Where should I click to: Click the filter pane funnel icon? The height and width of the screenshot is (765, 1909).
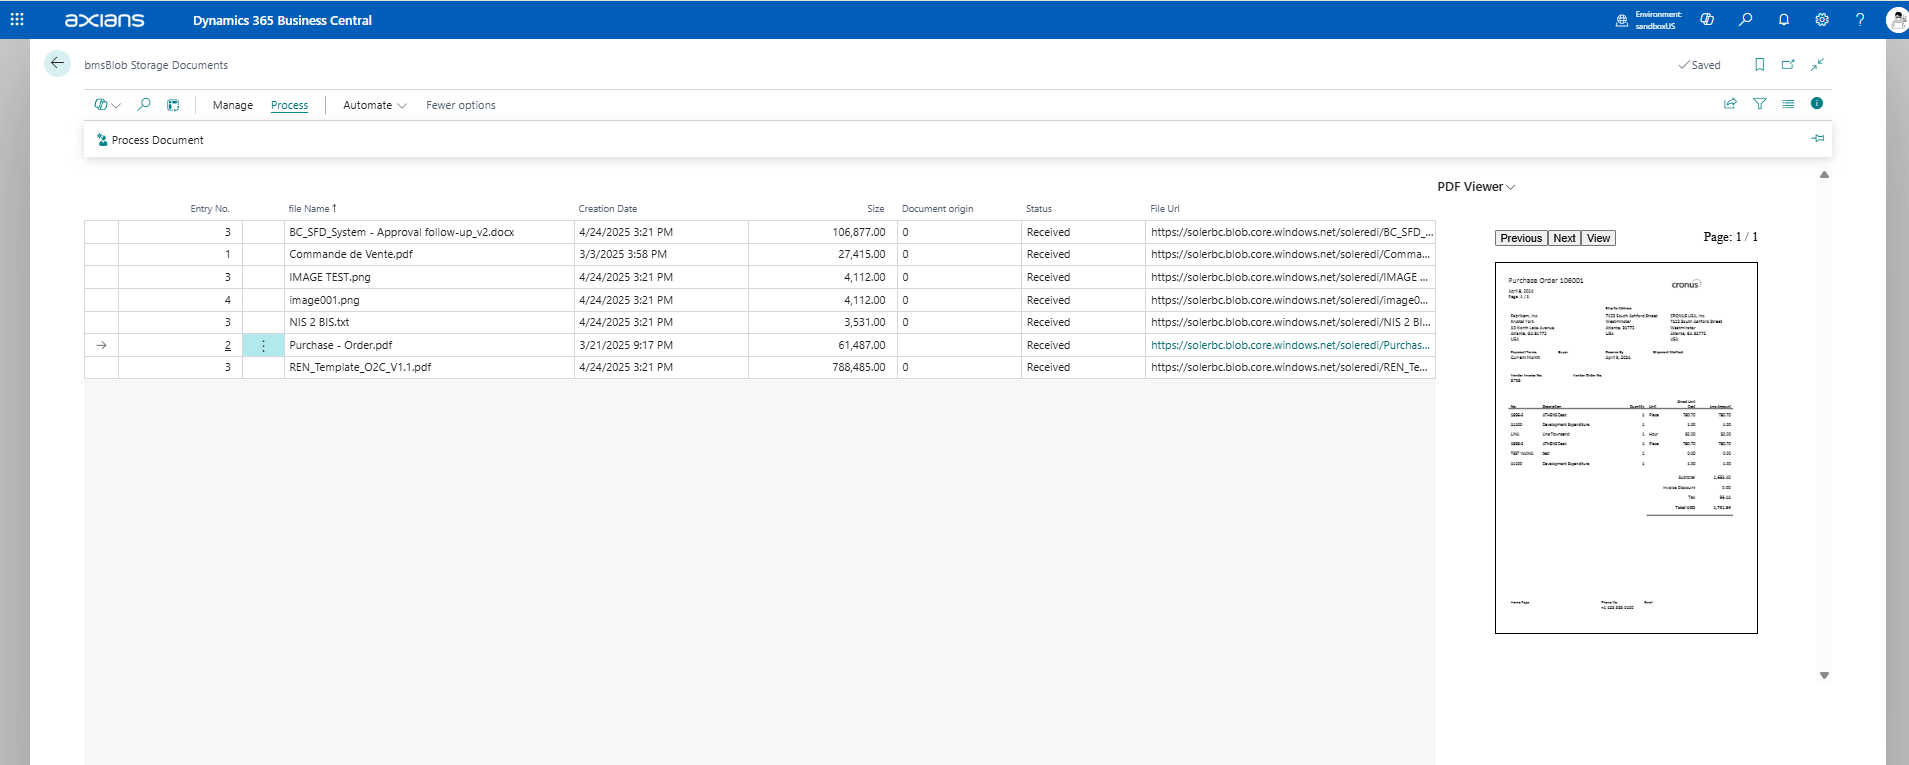click(x=1759, y=104)
